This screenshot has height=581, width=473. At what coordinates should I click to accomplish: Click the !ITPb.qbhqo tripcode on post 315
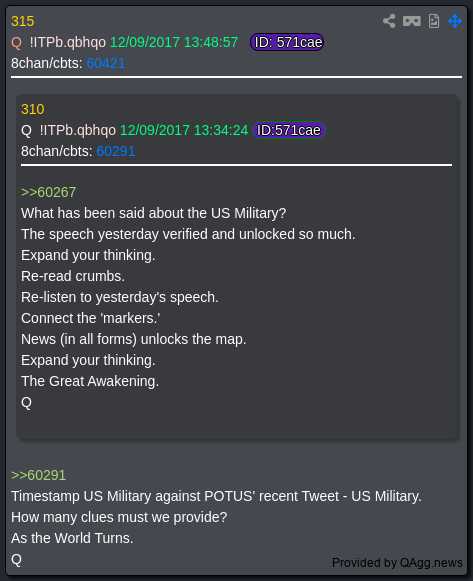click(x=68, y=43)
